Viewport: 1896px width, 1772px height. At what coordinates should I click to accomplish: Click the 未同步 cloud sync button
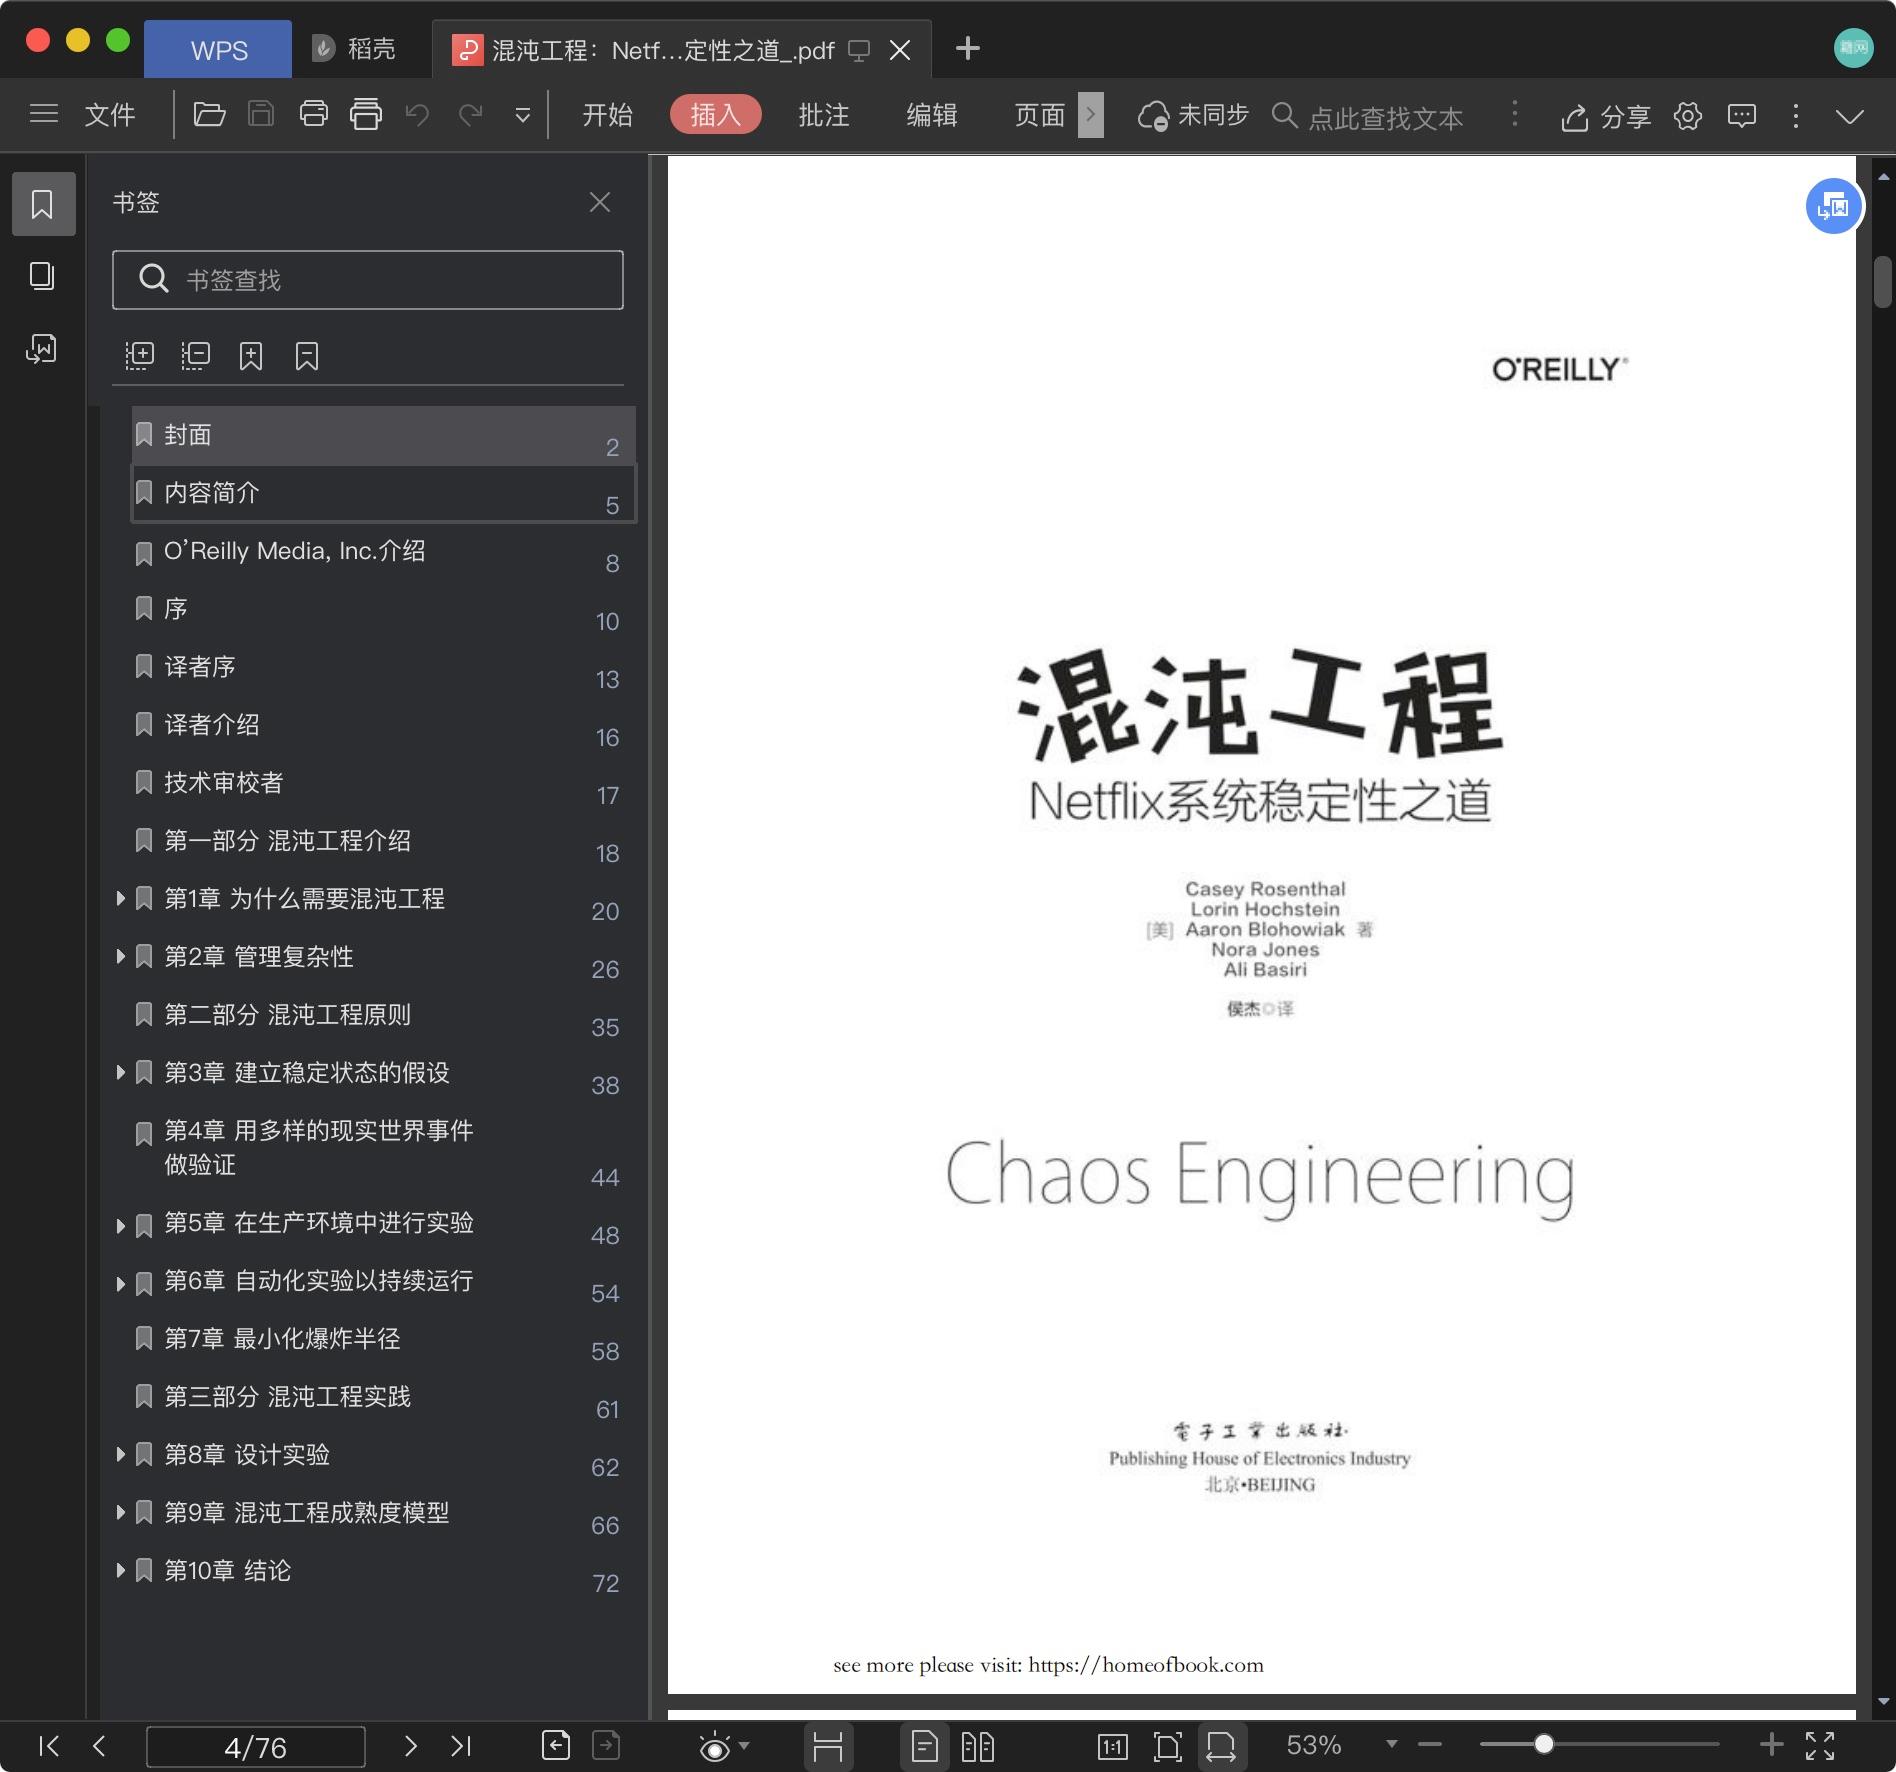tap(1194, 116)
